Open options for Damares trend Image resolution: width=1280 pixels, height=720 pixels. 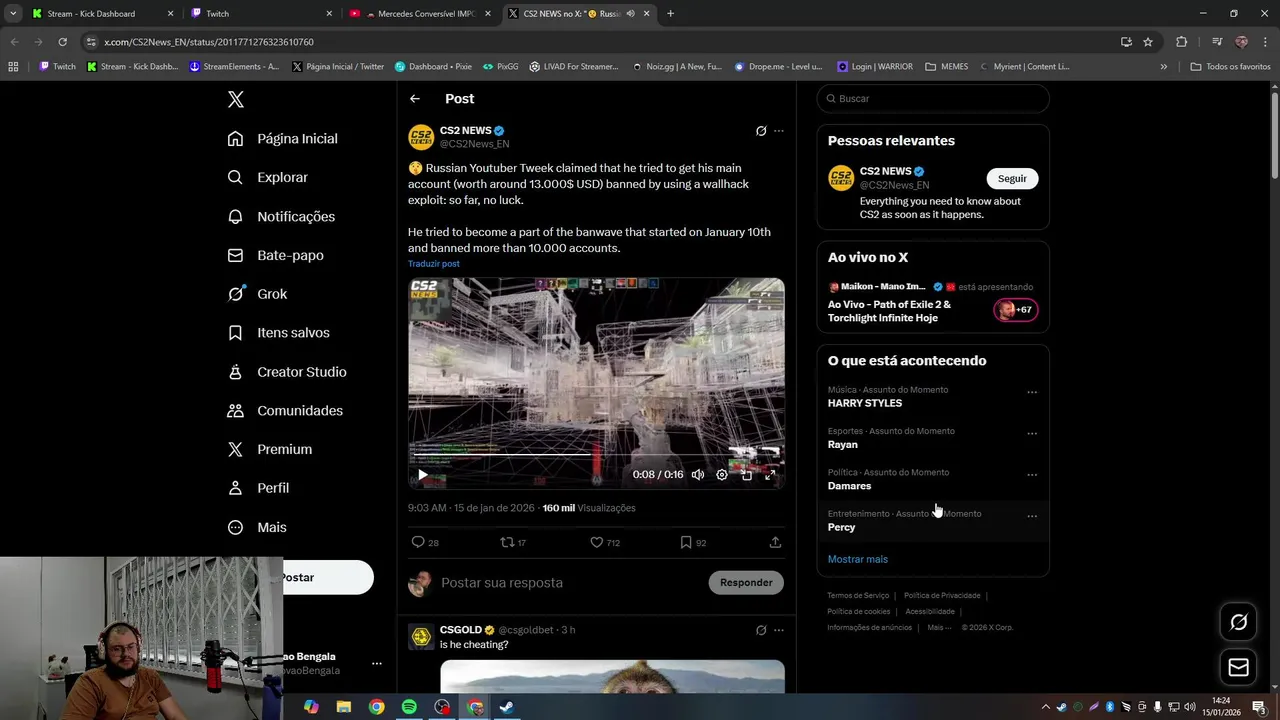[x=1032, y=474]
